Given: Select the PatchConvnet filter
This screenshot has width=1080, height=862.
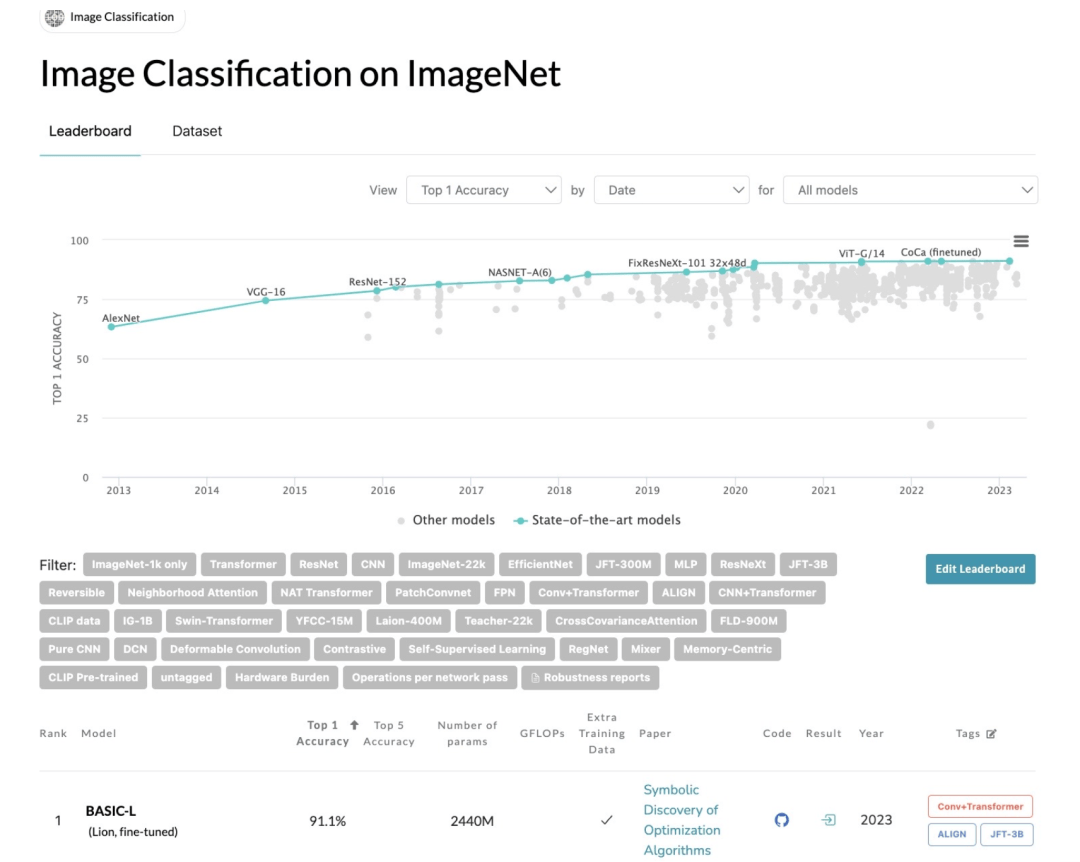Looking at the screenshot, I should coord(433,593).
